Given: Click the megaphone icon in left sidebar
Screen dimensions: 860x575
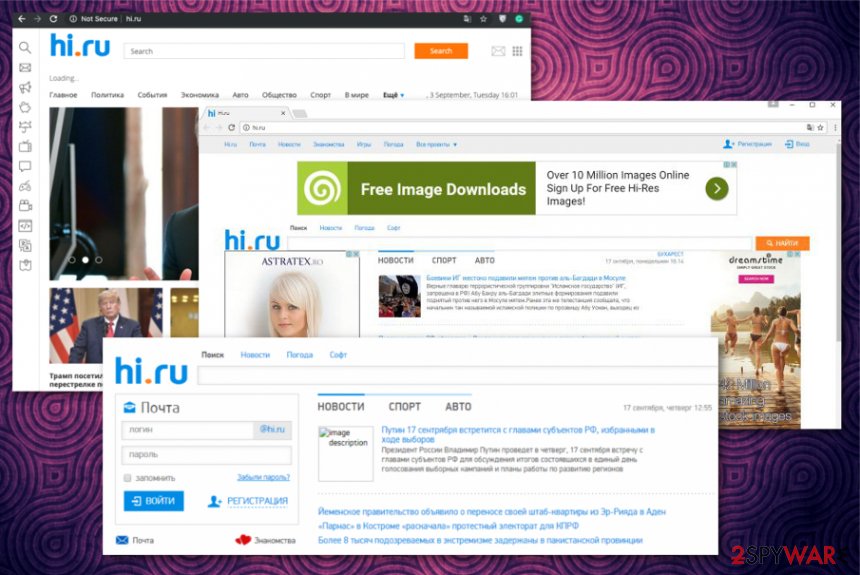Looking at the screenshot, I should pos(25,87).
